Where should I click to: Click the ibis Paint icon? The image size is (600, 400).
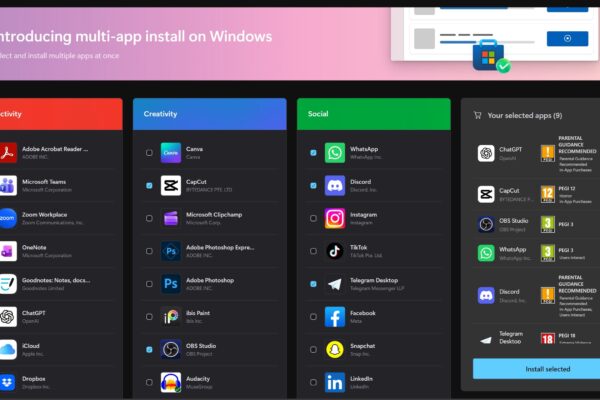(171, 317)
